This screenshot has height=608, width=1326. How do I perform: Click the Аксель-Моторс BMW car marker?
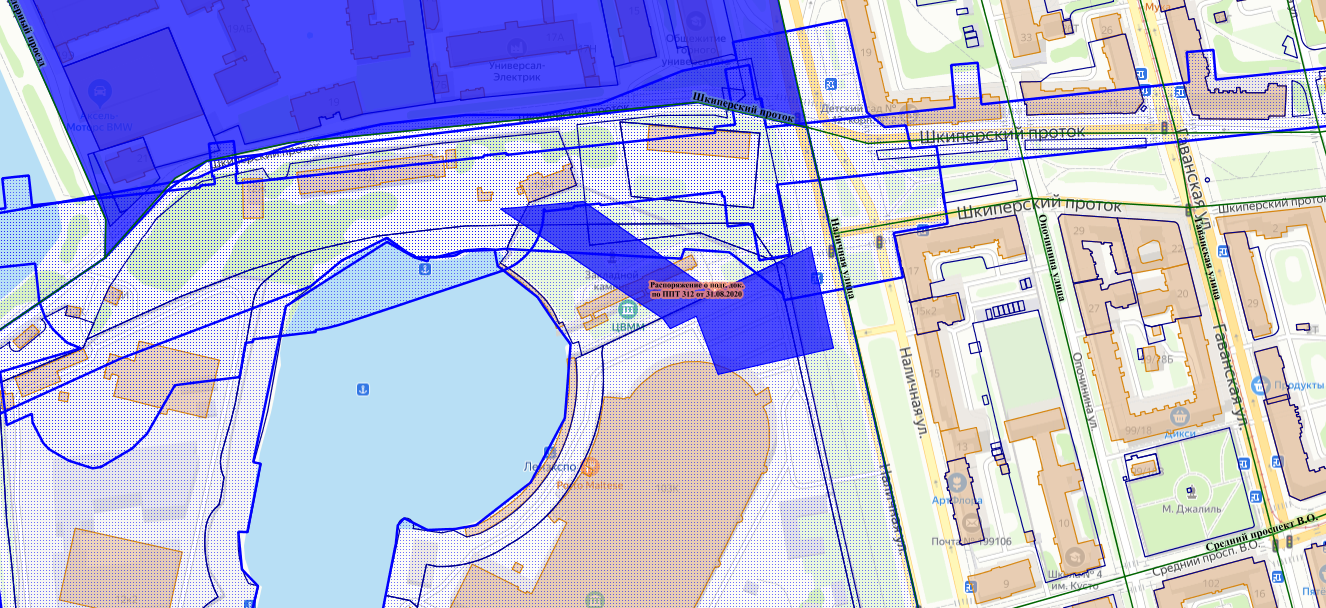99,95
